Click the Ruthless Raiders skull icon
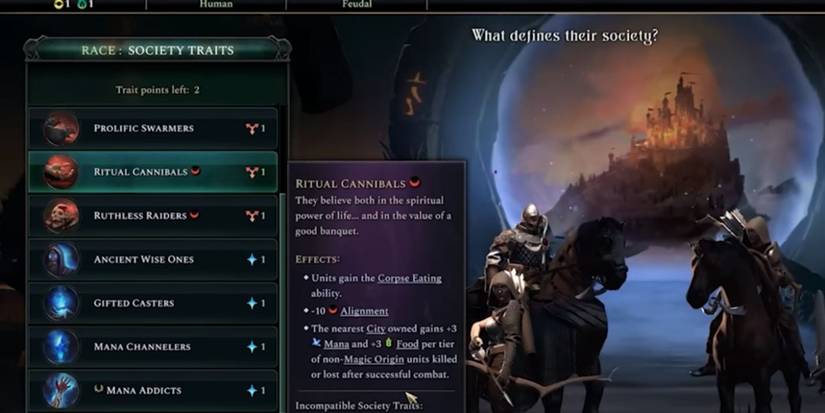Screen dimensions: 825x413 coord(61,216)
